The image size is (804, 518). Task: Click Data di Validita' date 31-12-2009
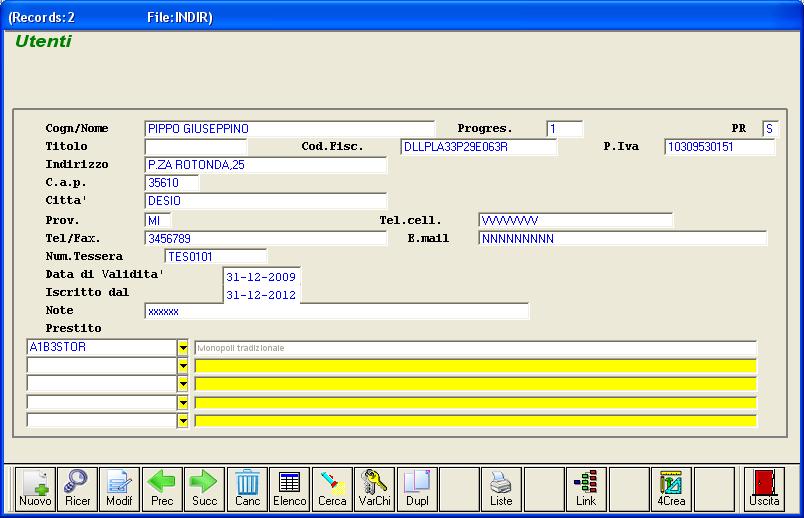261,277
